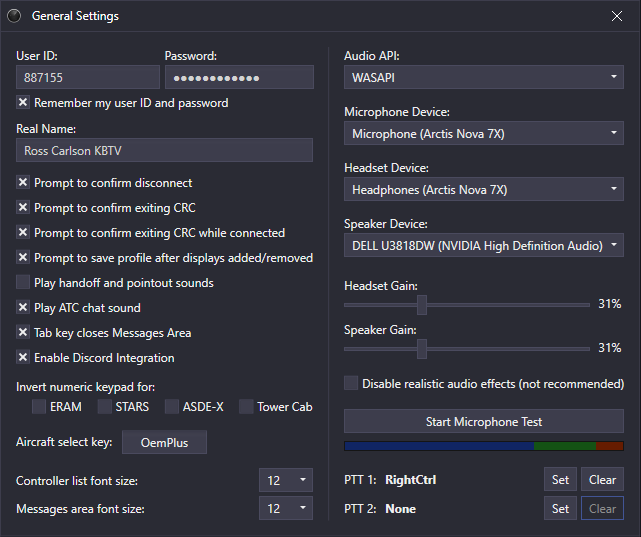Screen dimensions: 641x537
Task: Check STARS invert numeric keypad box
Action: click(105, 407)
